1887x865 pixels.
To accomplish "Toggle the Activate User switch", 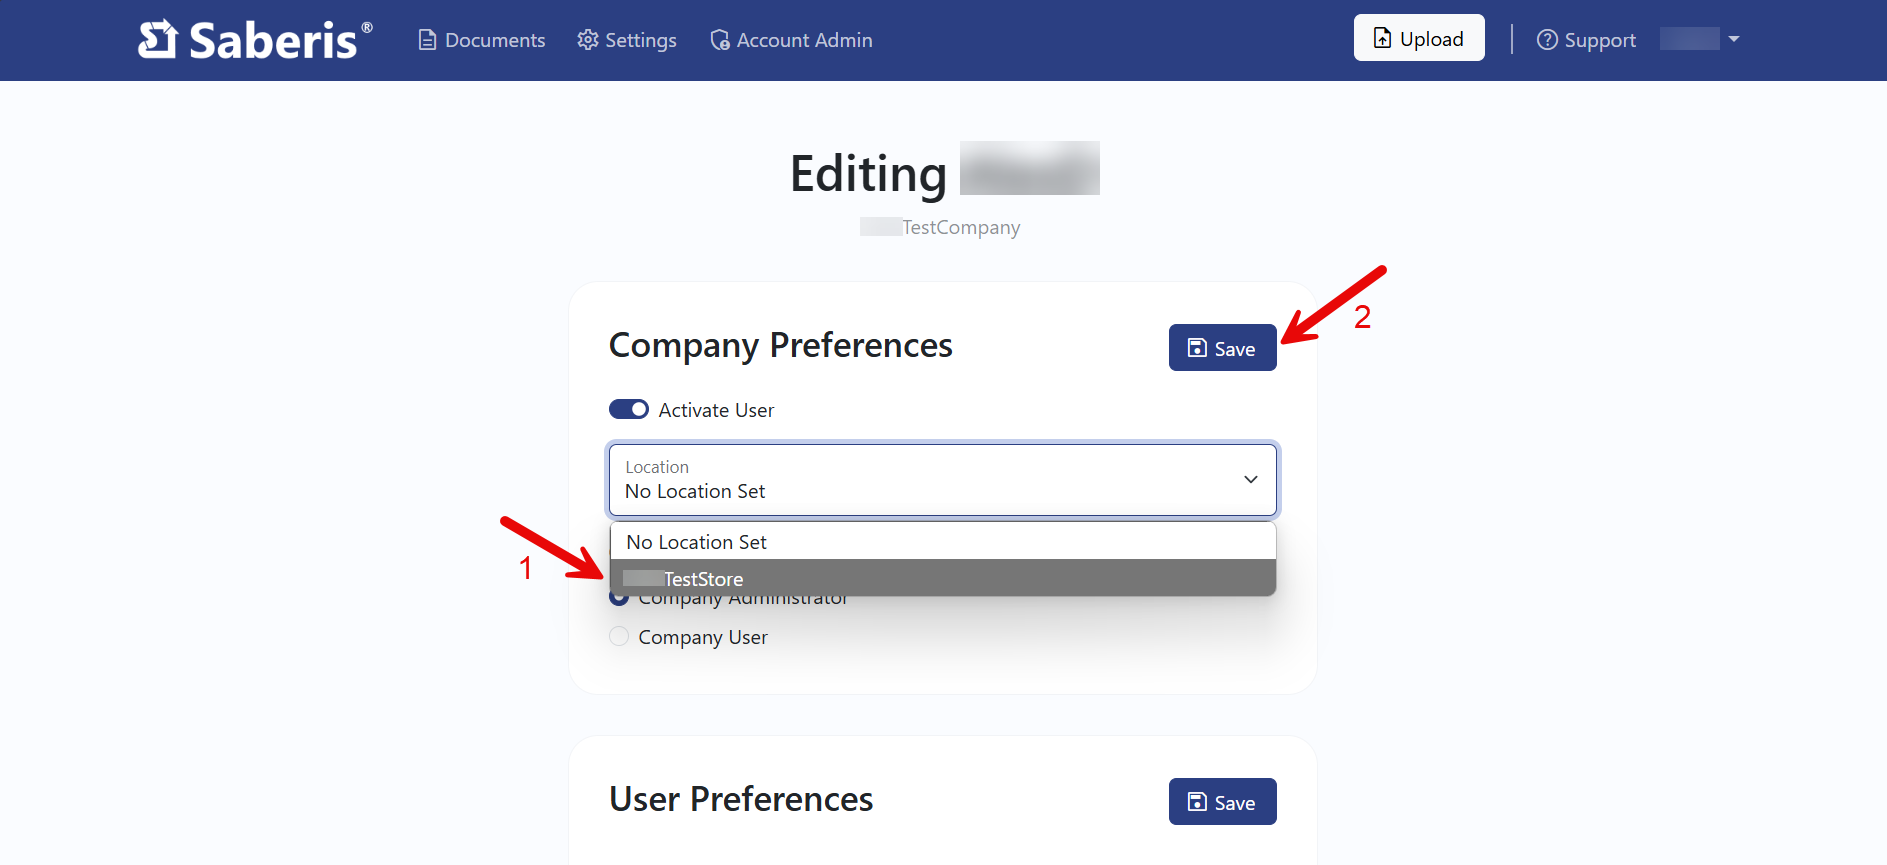I will coord(629,410).
